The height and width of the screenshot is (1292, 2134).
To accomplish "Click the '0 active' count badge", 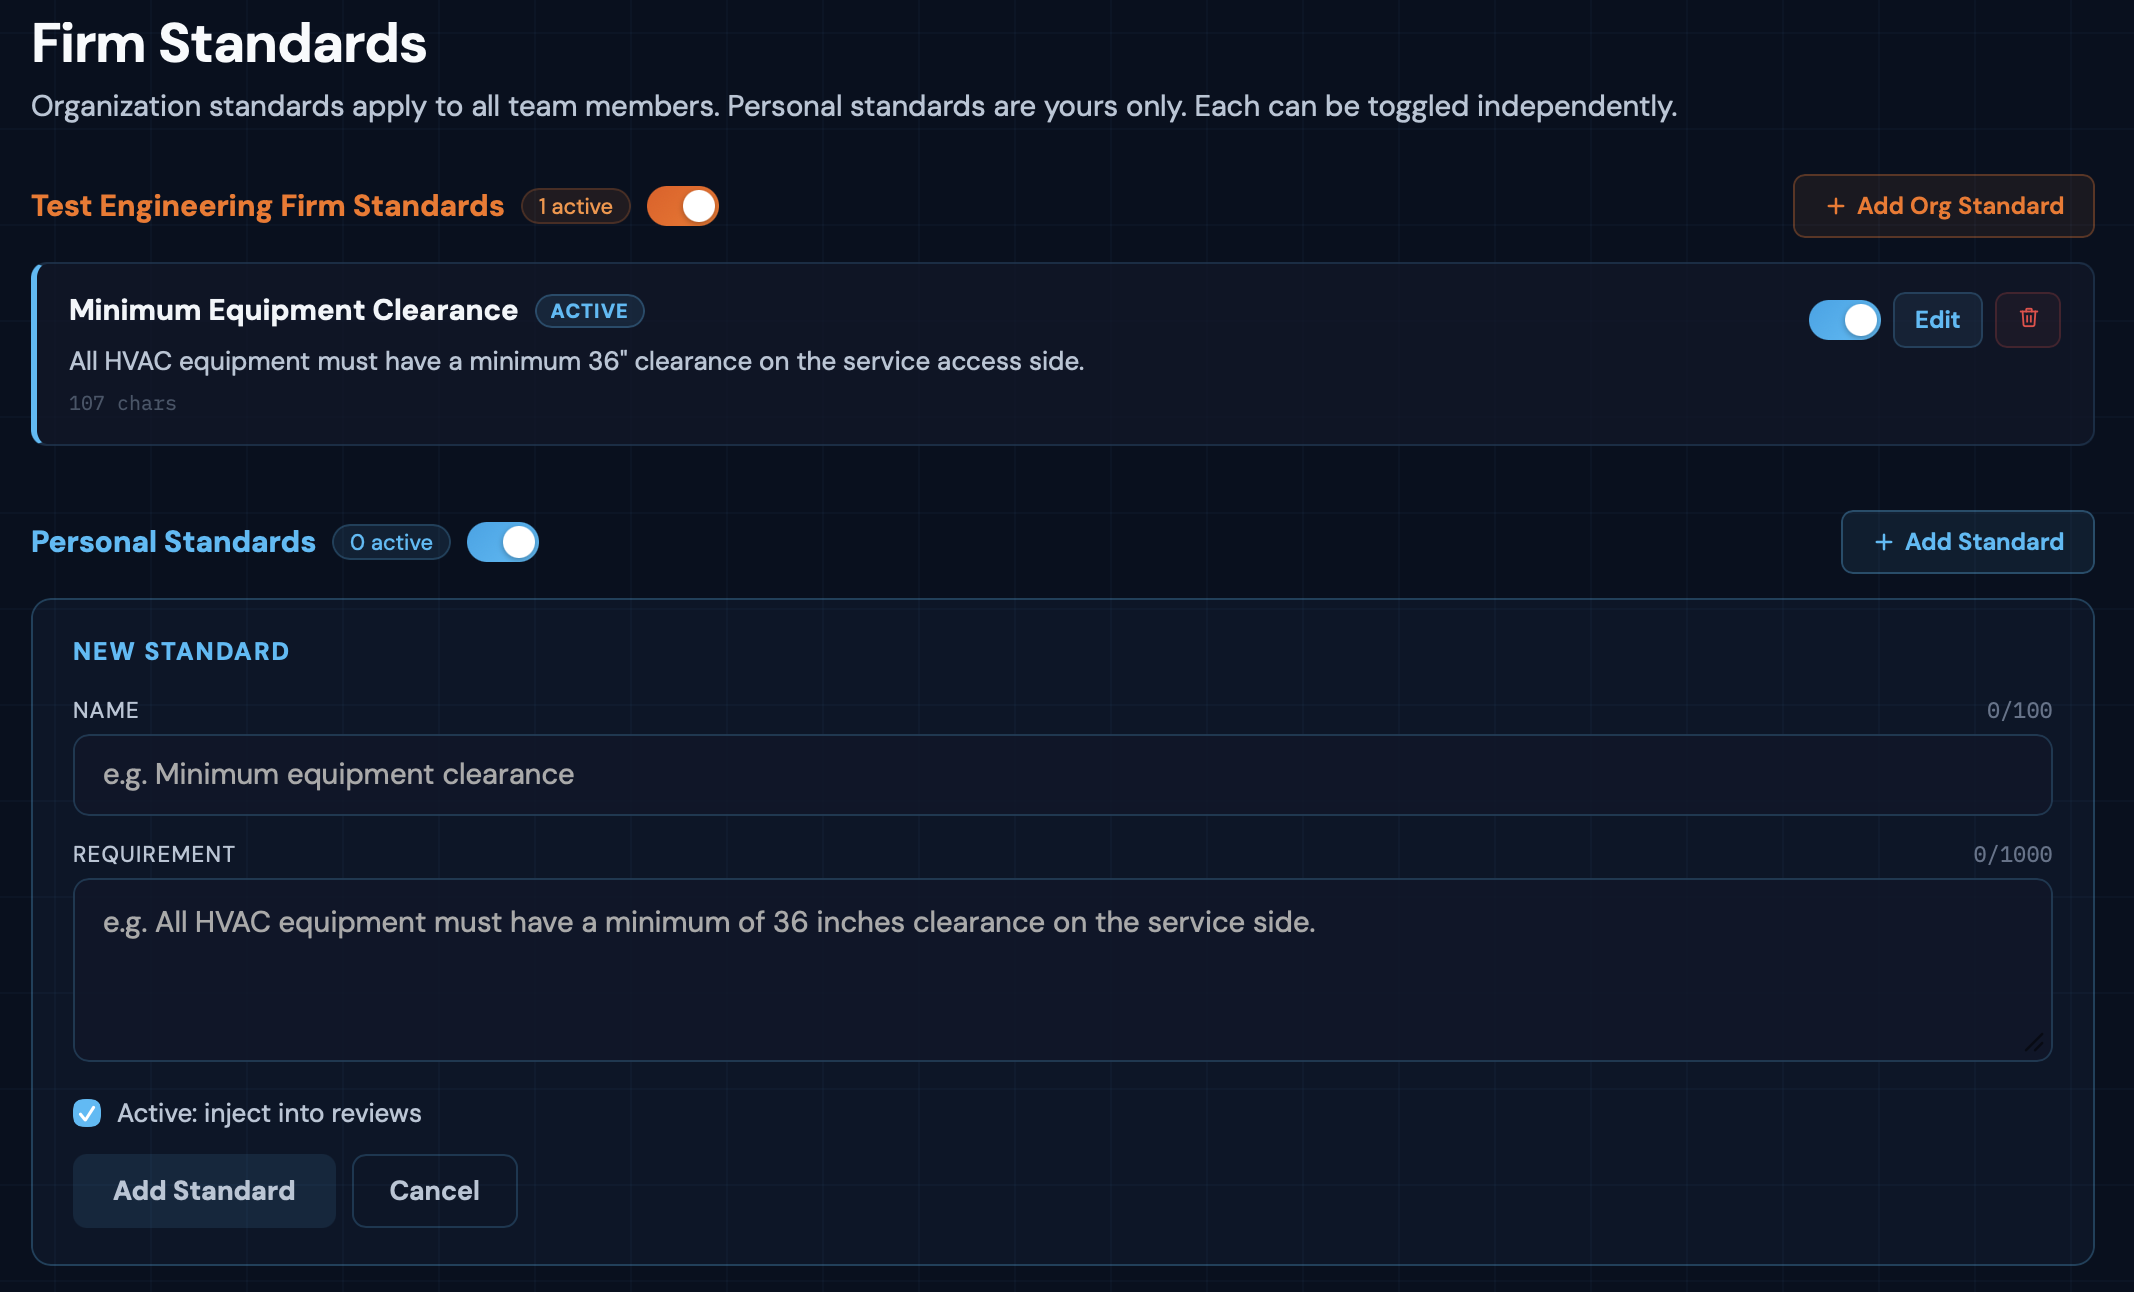I will [391, 542].
